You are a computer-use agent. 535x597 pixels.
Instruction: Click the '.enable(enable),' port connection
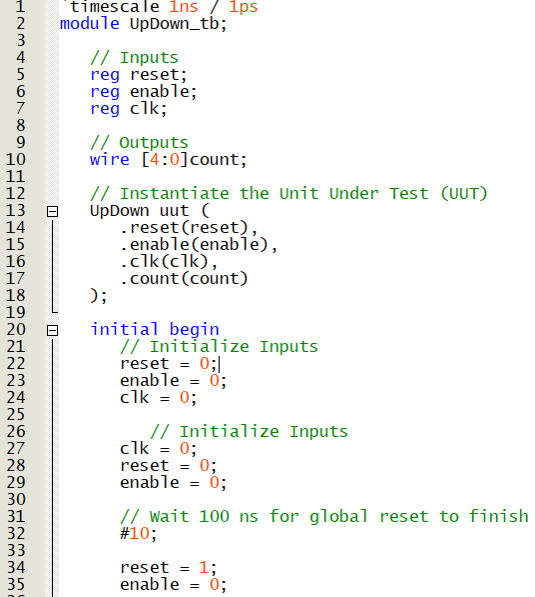tap(199, 245)
